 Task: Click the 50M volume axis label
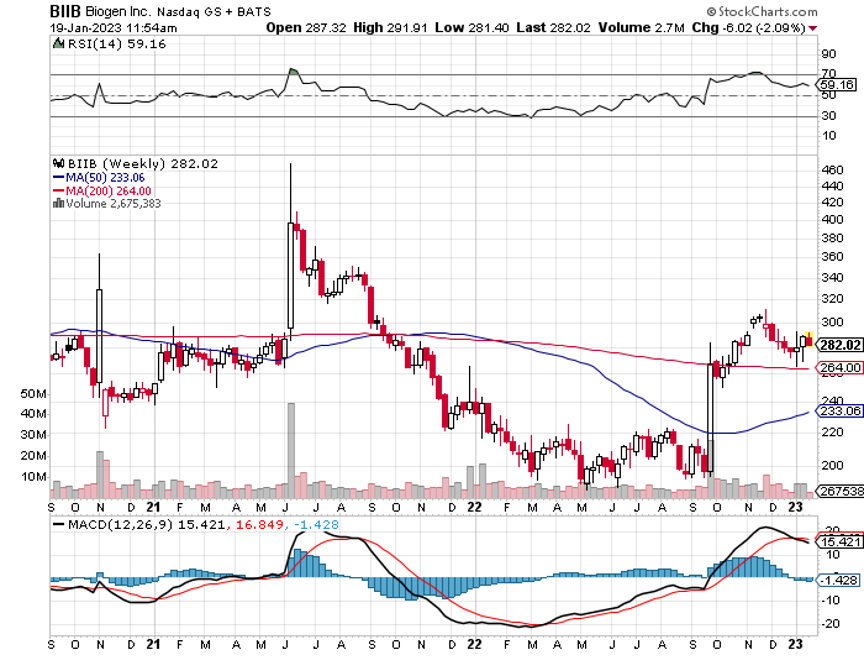pyautogui.click(x=34, y=394)
